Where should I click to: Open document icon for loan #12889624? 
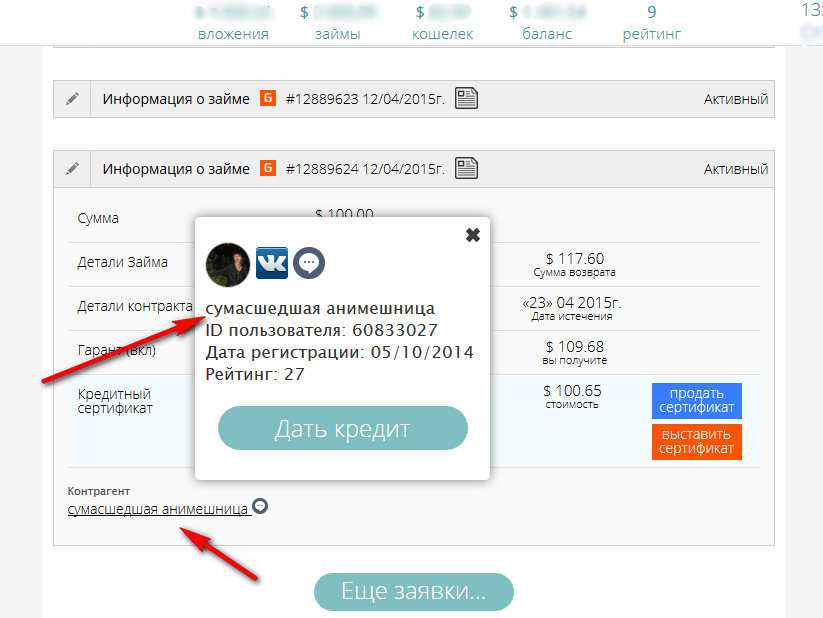tap(466, 169)
